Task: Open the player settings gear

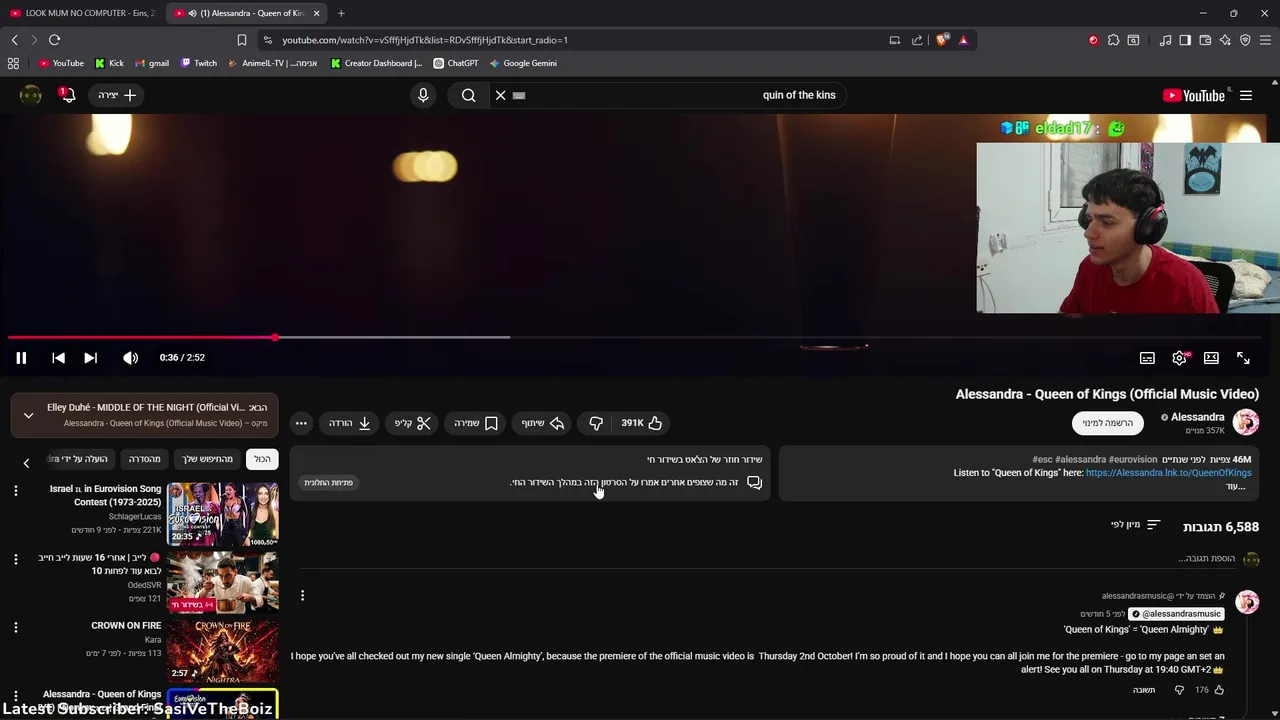Action: coord(1180,358)
